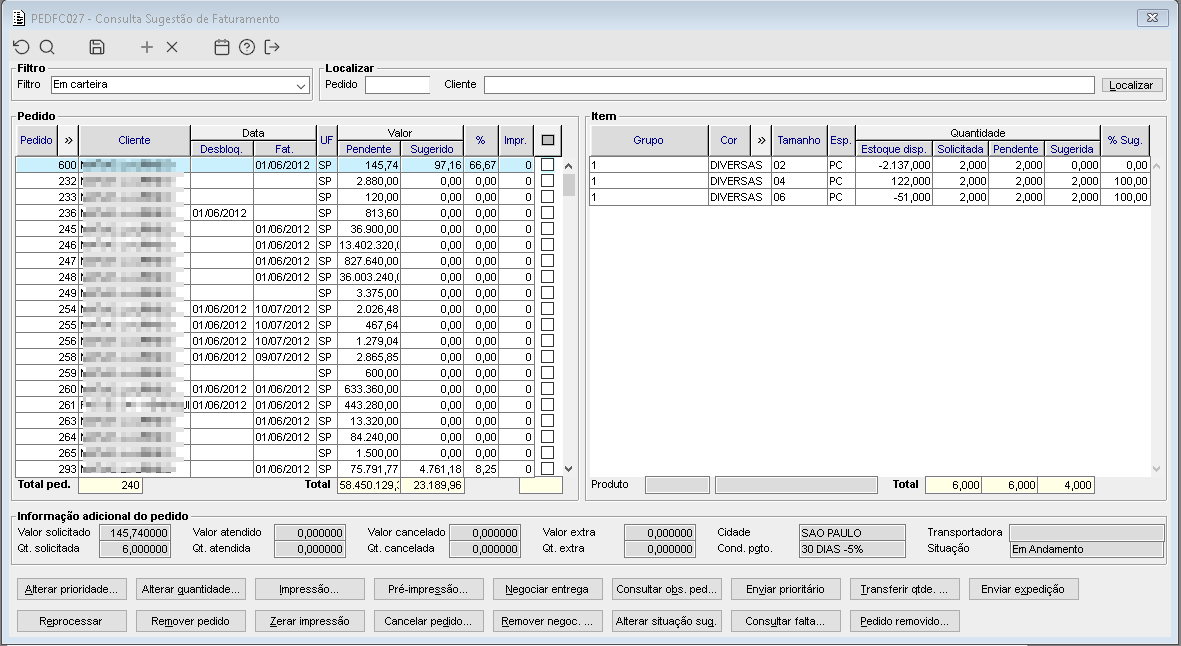Click into the Pedido search field
1181x646 pixels.
pyautogui.click(x=397, y=85)
